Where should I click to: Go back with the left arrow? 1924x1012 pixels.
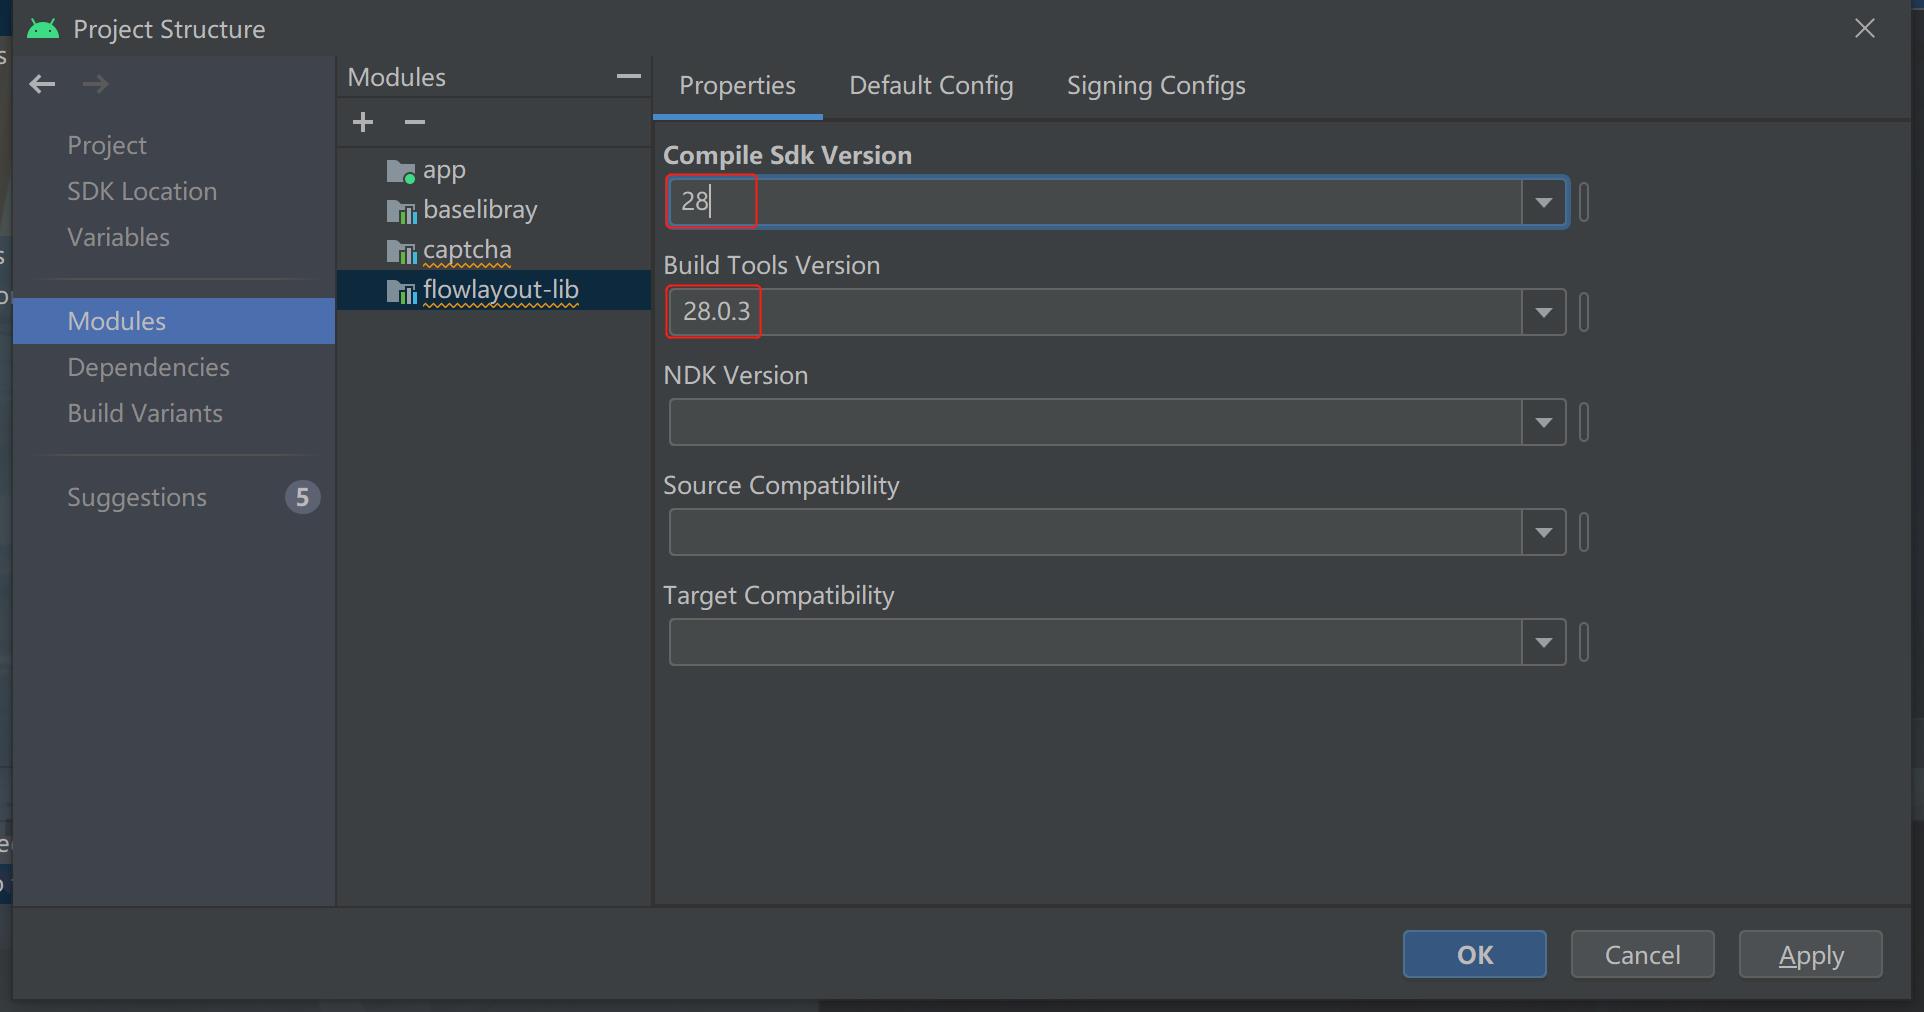[42, 84]
